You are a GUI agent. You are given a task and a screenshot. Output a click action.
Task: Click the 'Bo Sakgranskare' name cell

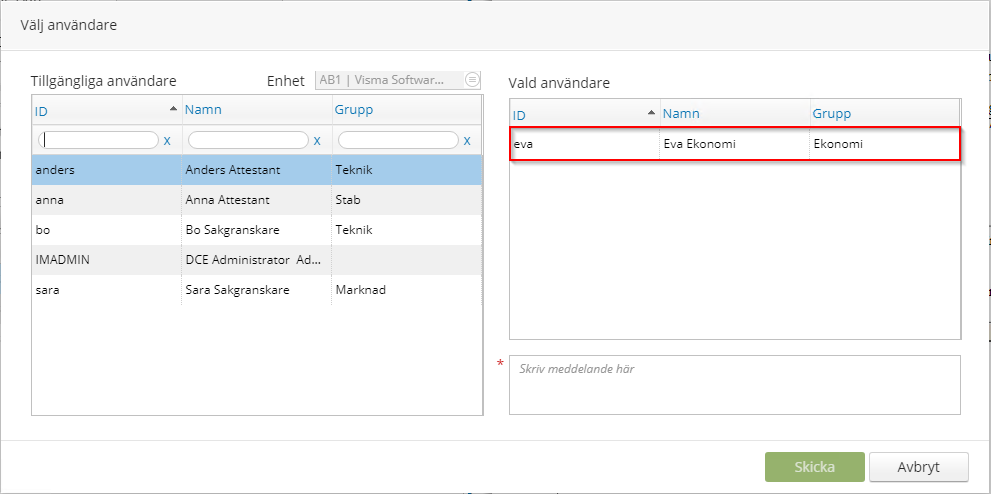coord(257,230)
